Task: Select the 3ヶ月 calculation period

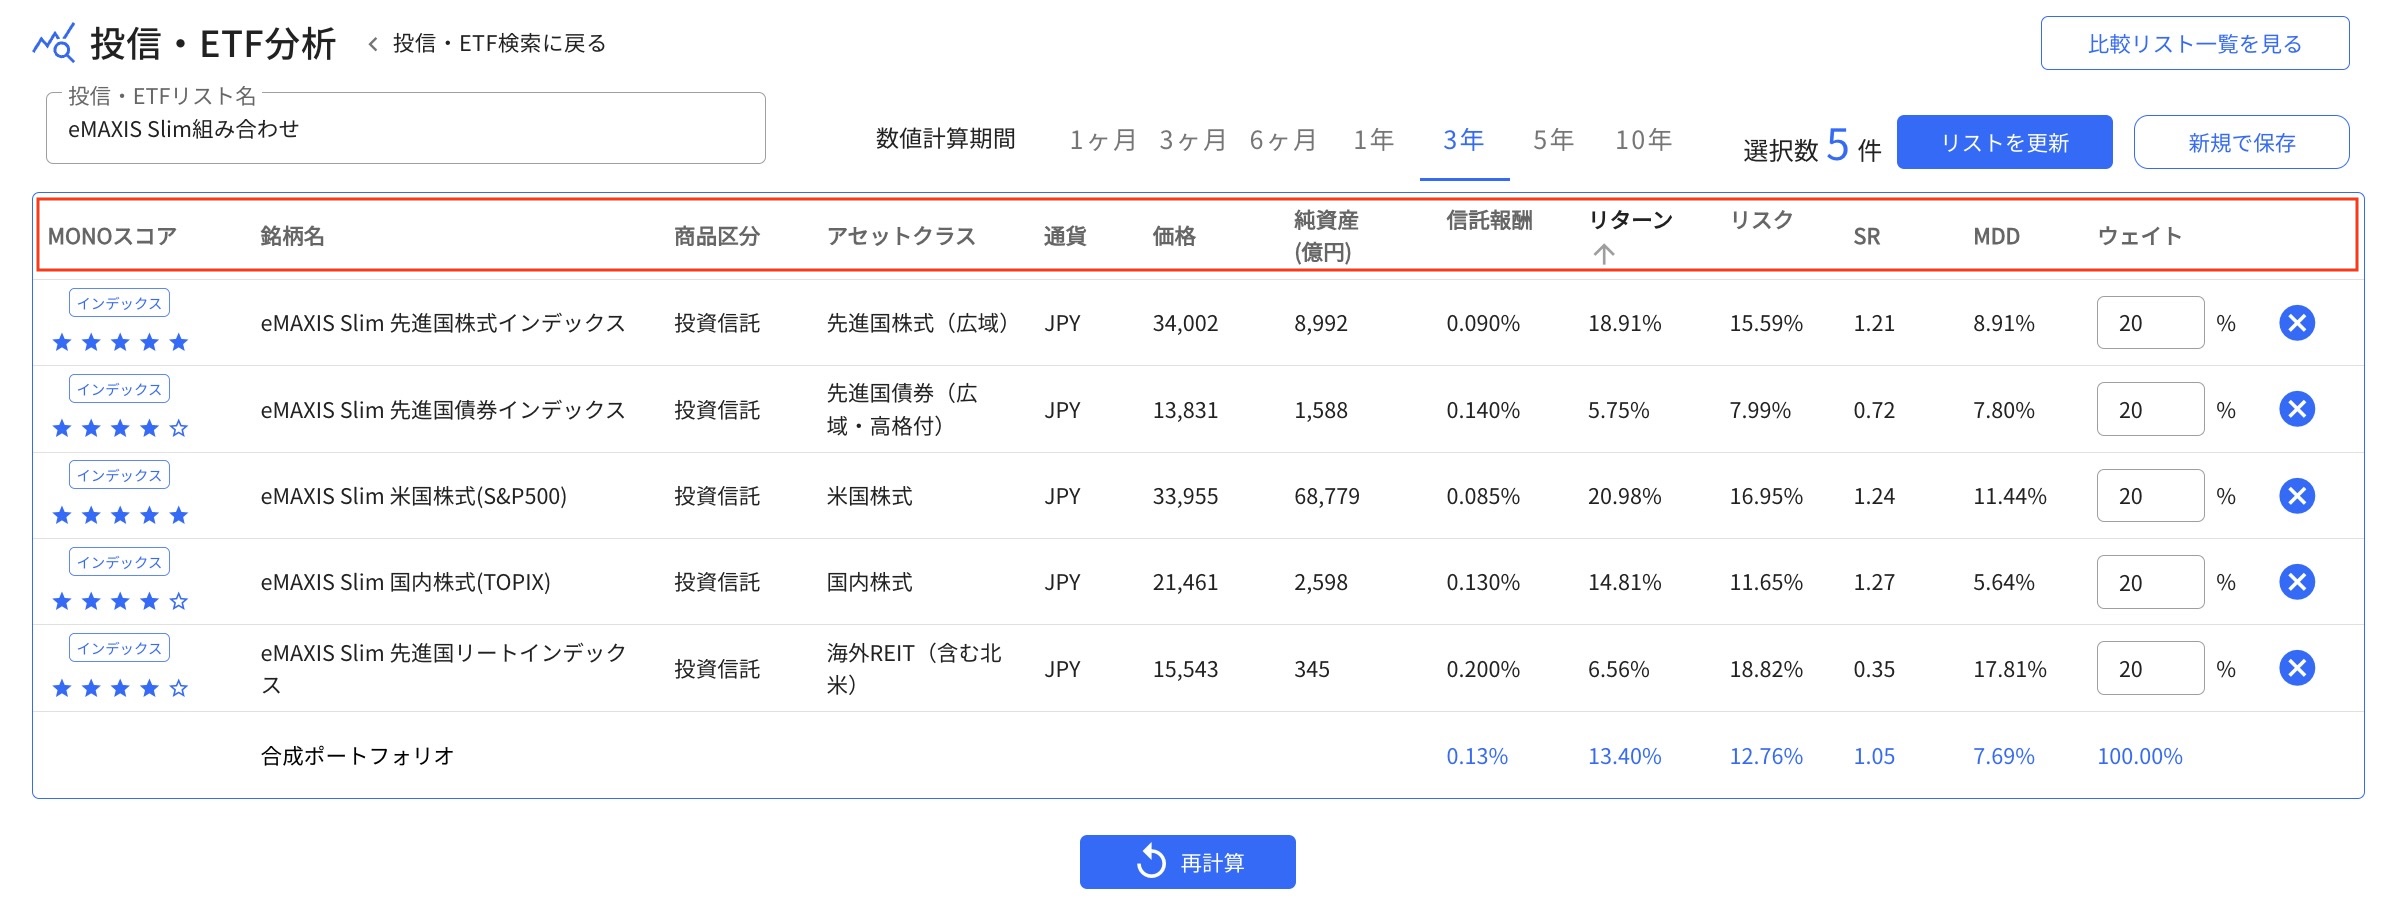Action: [x=1192, y=140]
